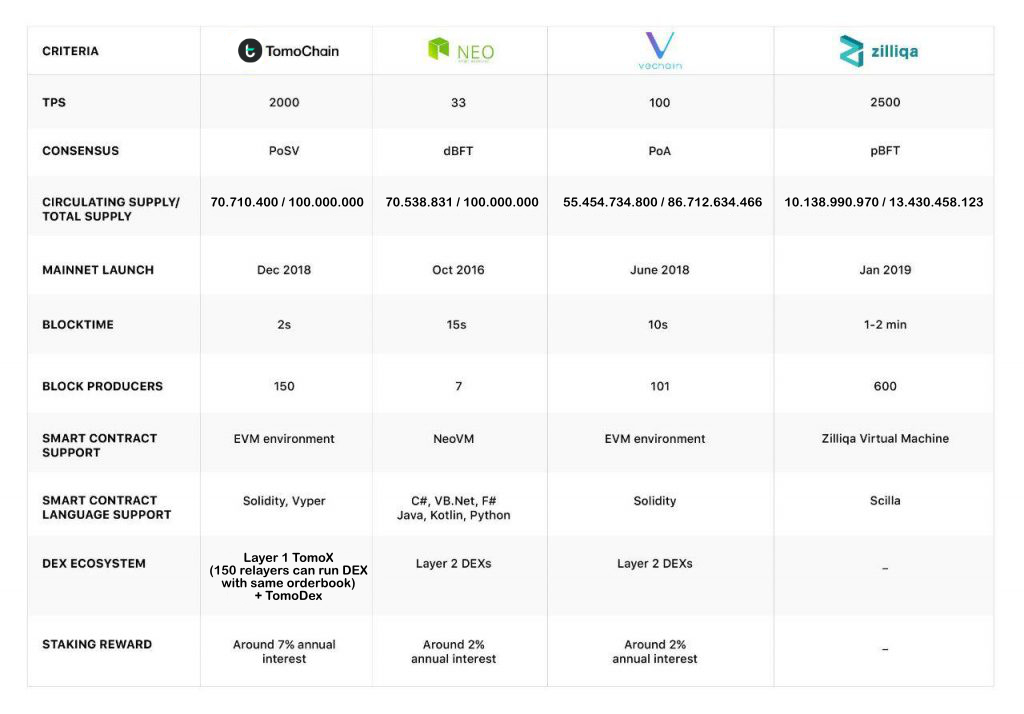Click Zilliqa Virtual Machine cell
Screen dimensions: 1024x714
(885, 438)
